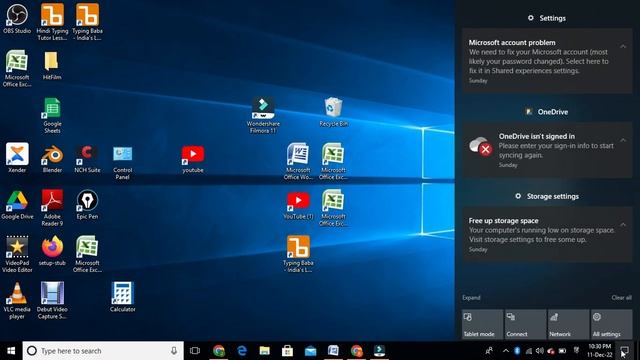
Task: Open the Mail app from taskbar
Action: point(310,351)
